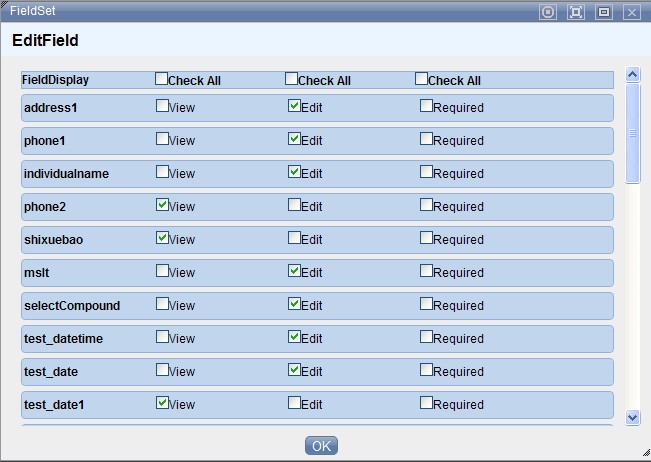Uncheck Edit checkbox for selectCompound
Viewport: 651px width, 462px height.
tap(294, 304)
